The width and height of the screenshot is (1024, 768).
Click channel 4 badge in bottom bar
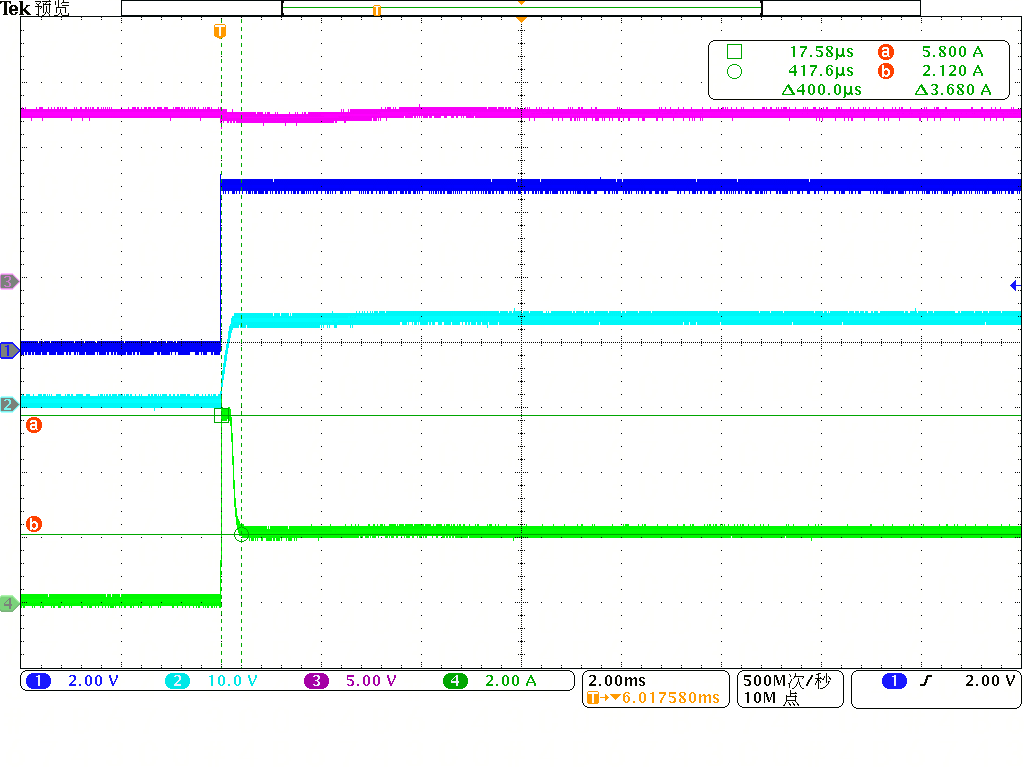(x=455, y=680)
